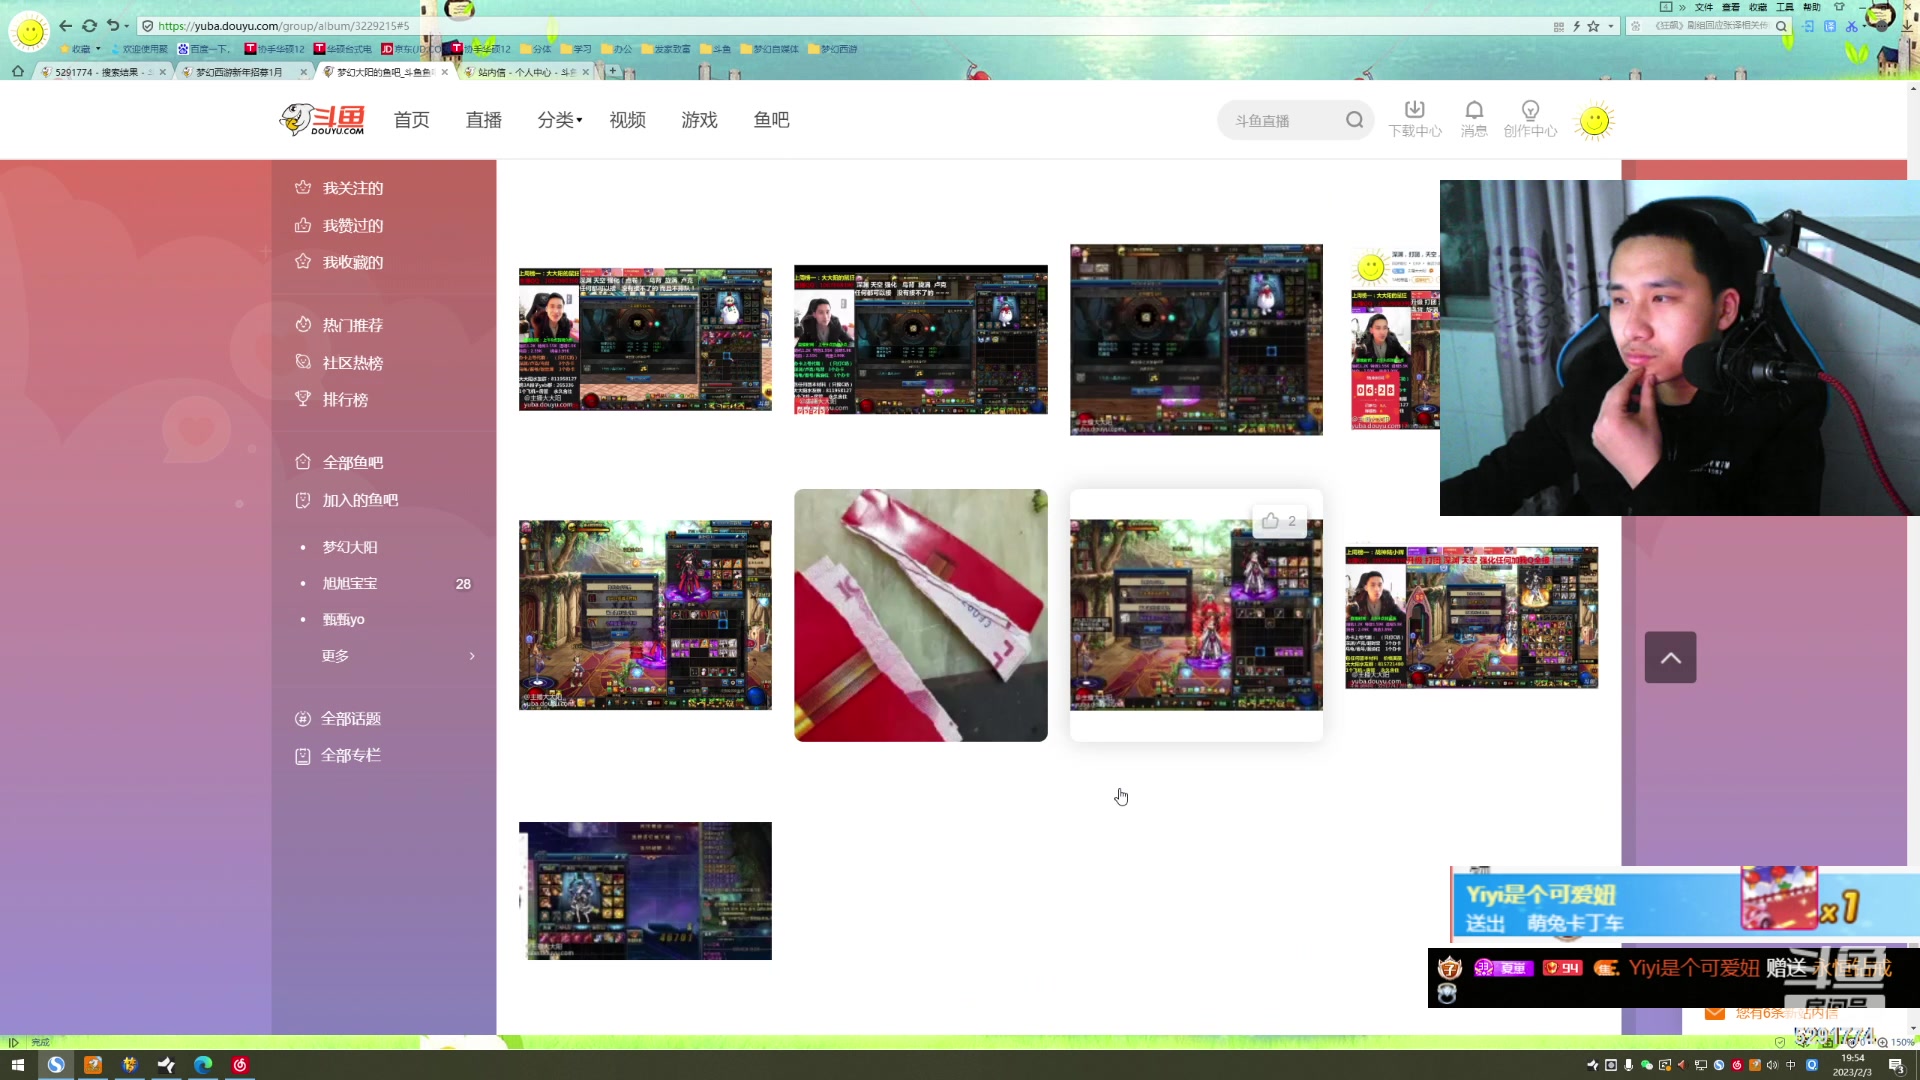Image resolution: width=1920 pixels, height=1080 pixels.
Task: Click the browser address bar URL
Action: coord(283,26)
